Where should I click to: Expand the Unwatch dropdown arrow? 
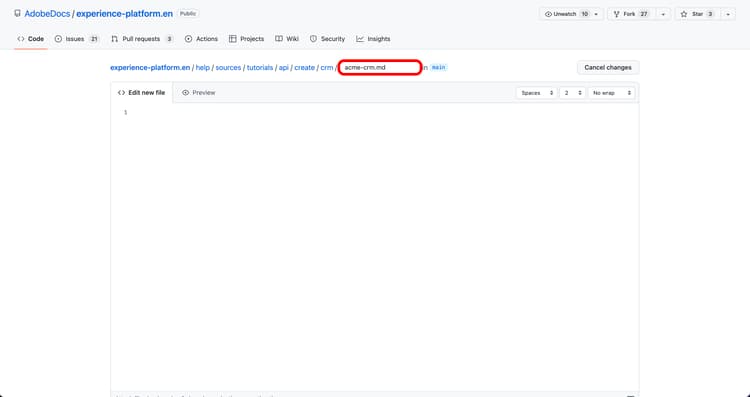(596, 14)
